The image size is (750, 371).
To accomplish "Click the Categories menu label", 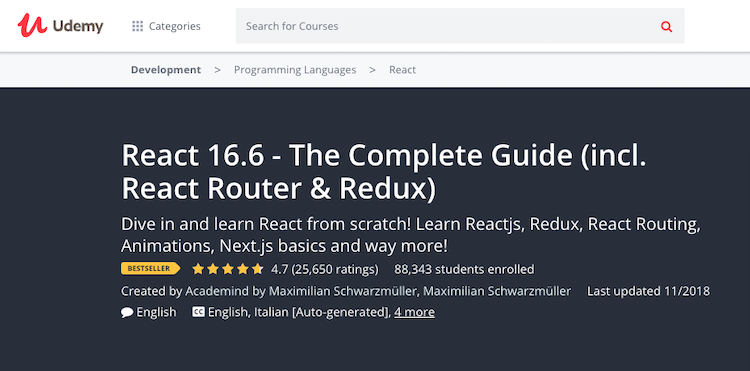I will pos(175,26).
